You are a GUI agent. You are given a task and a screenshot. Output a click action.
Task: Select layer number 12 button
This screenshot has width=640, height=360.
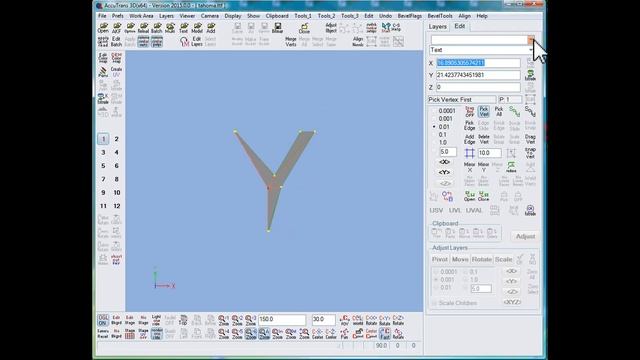coord(116,206)
